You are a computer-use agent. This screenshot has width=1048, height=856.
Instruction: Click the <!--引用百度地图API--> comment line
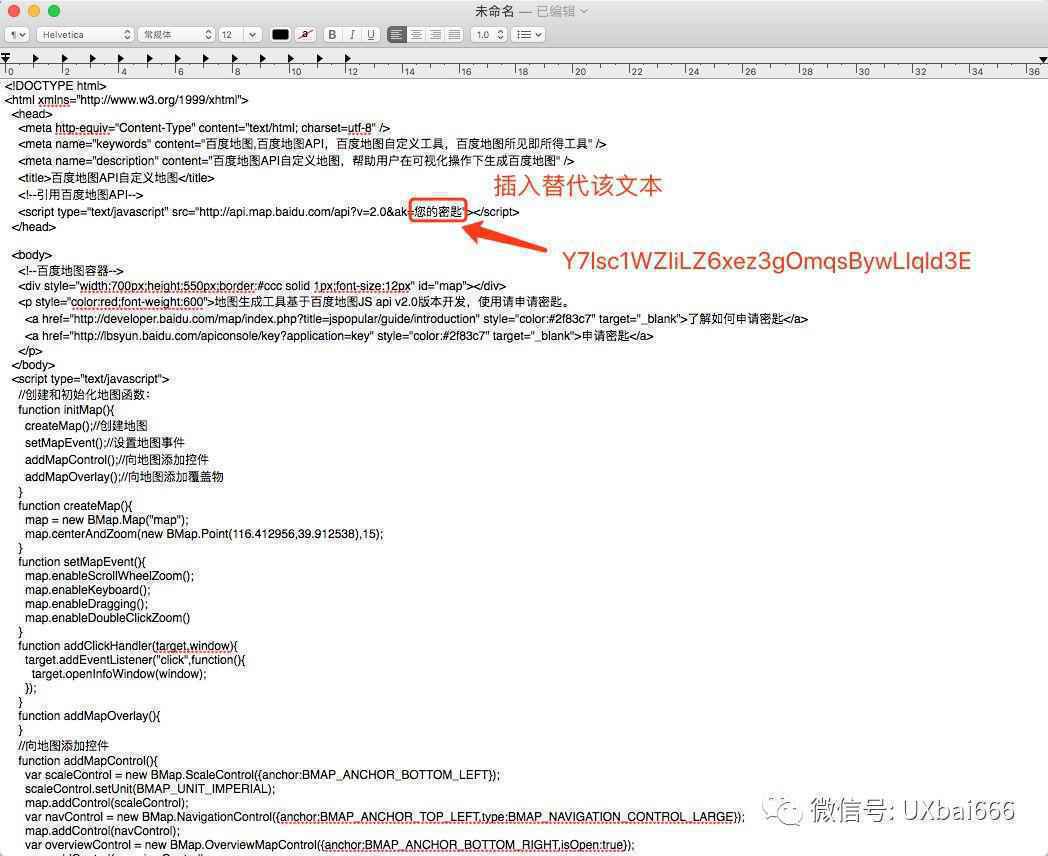coord(80,194)
